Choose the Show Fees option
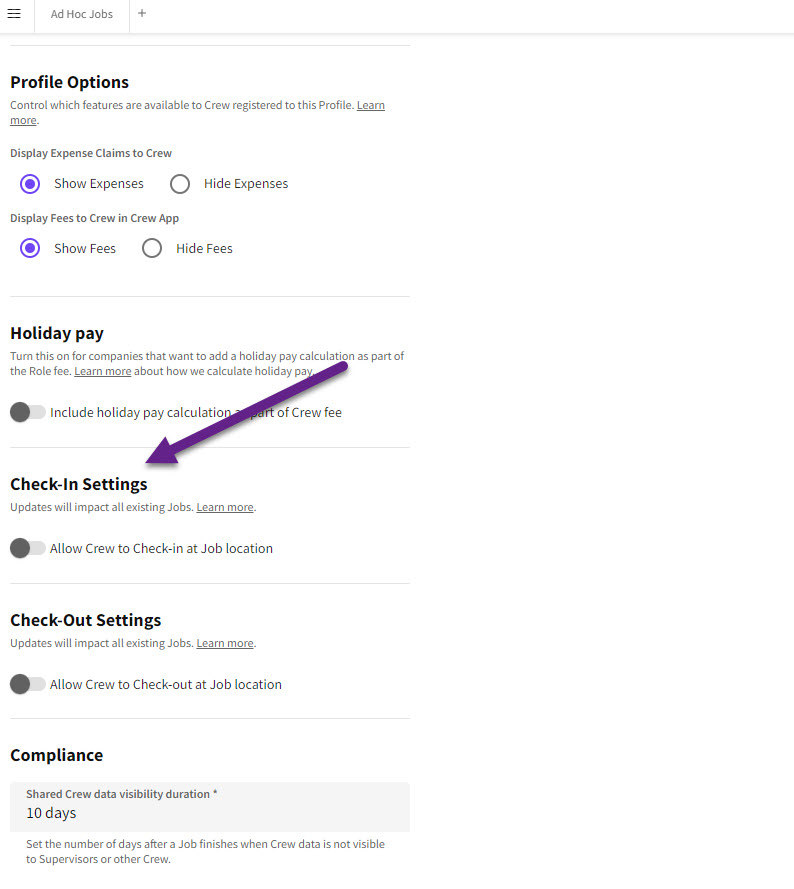 point(30,249)
